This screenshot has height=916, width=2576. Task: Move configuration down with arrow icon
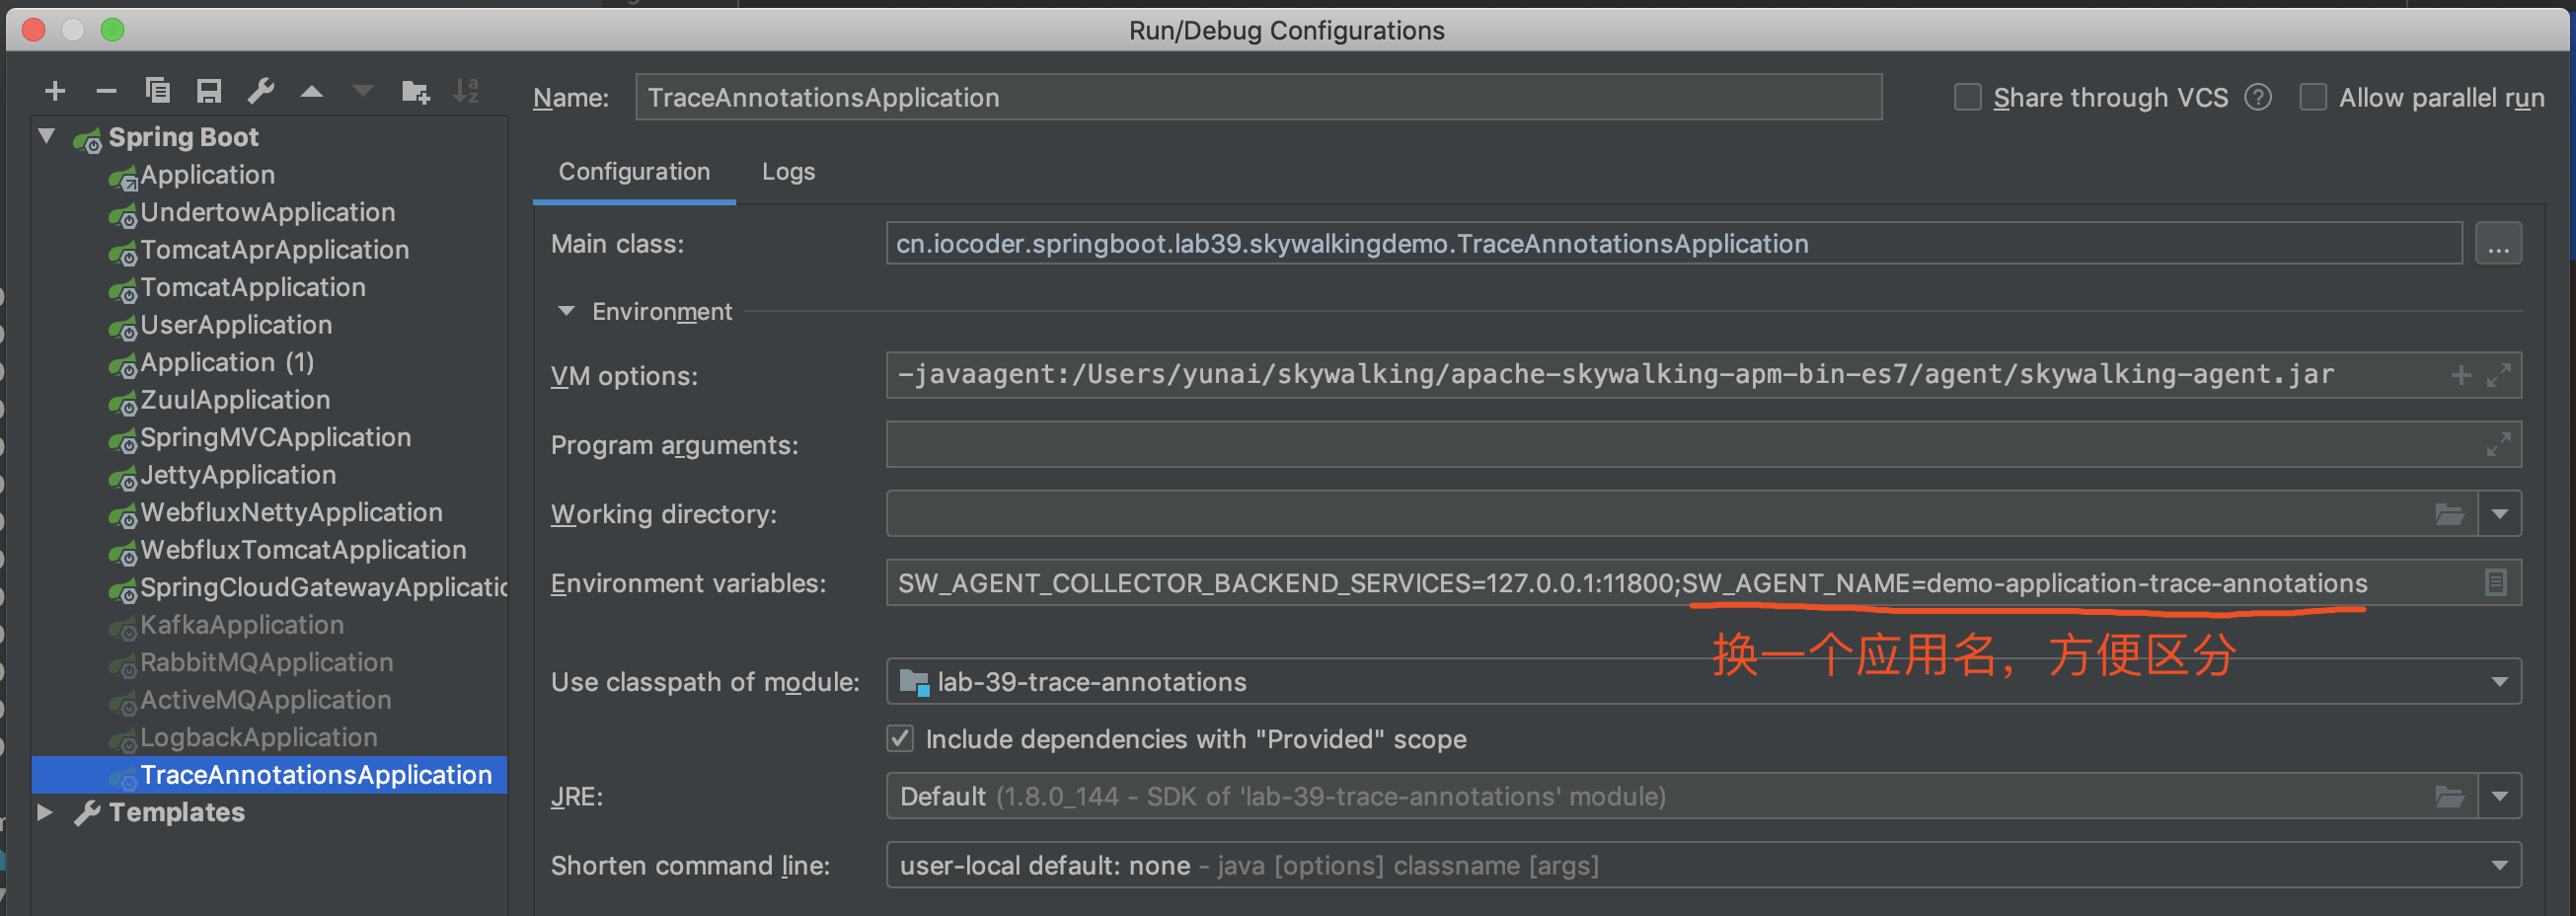click(363, 92)
